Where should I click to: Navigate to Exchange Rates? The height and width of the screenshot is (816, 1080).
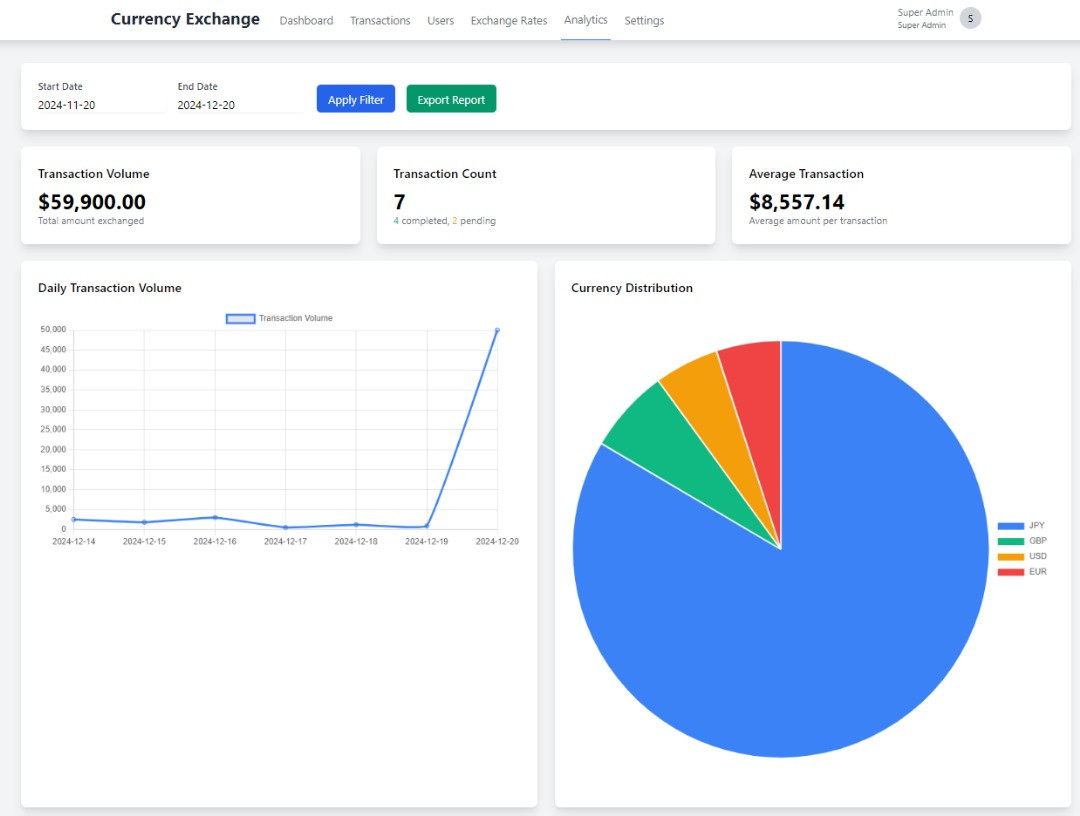click(509, 20)
